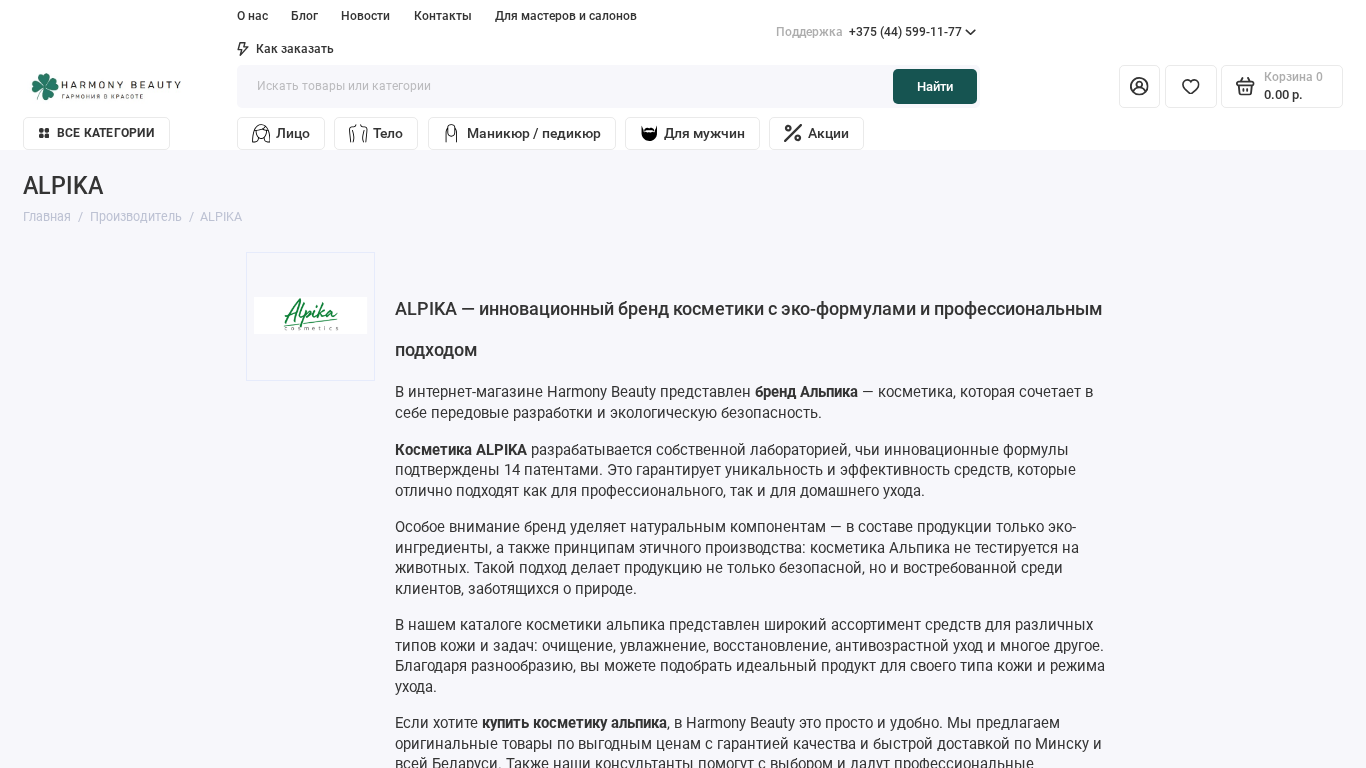Open the Лицо category label

click(x=293, y=133)
